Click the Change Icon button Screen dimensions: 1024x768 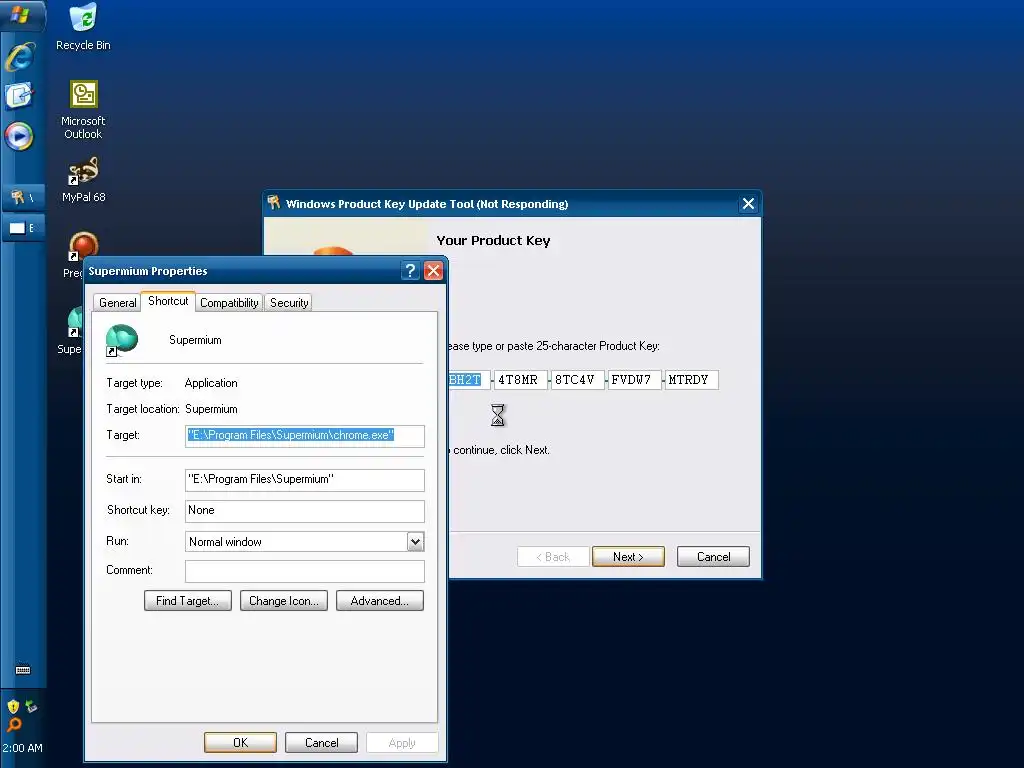tap(283, 601)
